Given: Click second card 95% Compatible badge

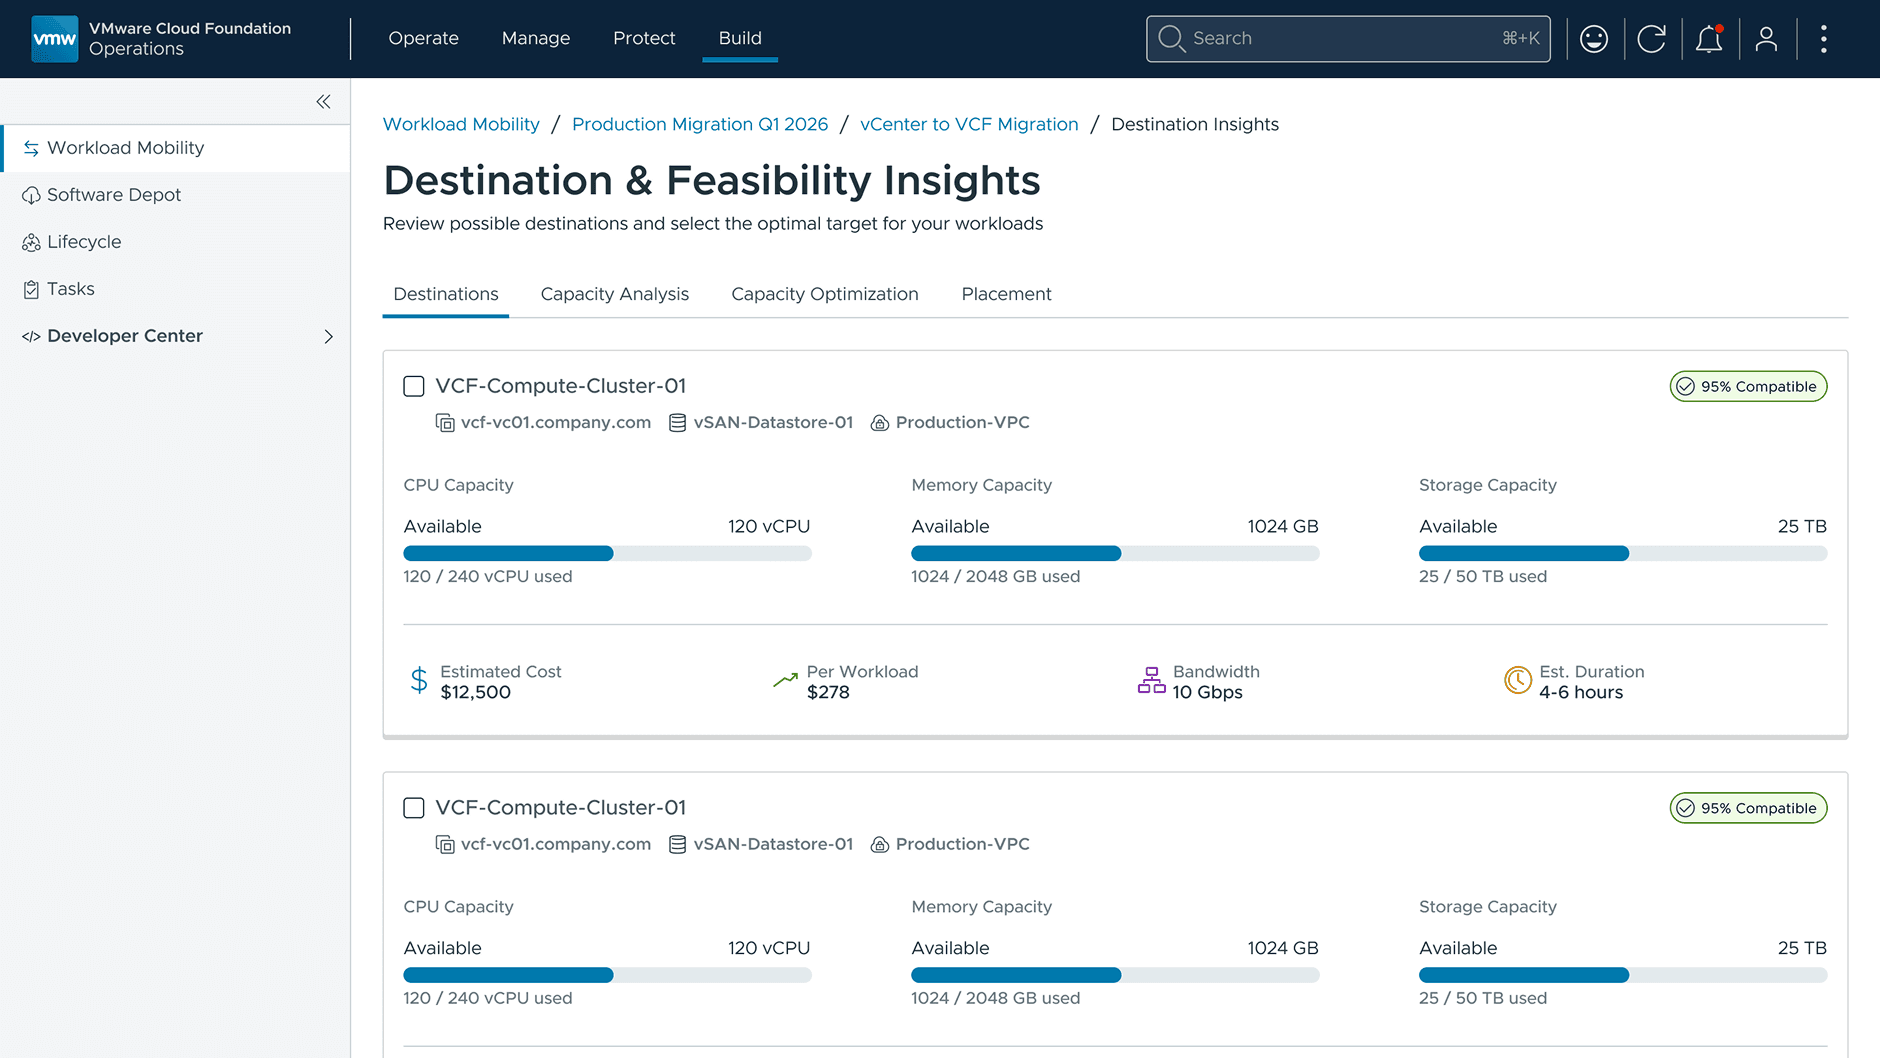Looking at the screenshot, I should click(1748, 809).
